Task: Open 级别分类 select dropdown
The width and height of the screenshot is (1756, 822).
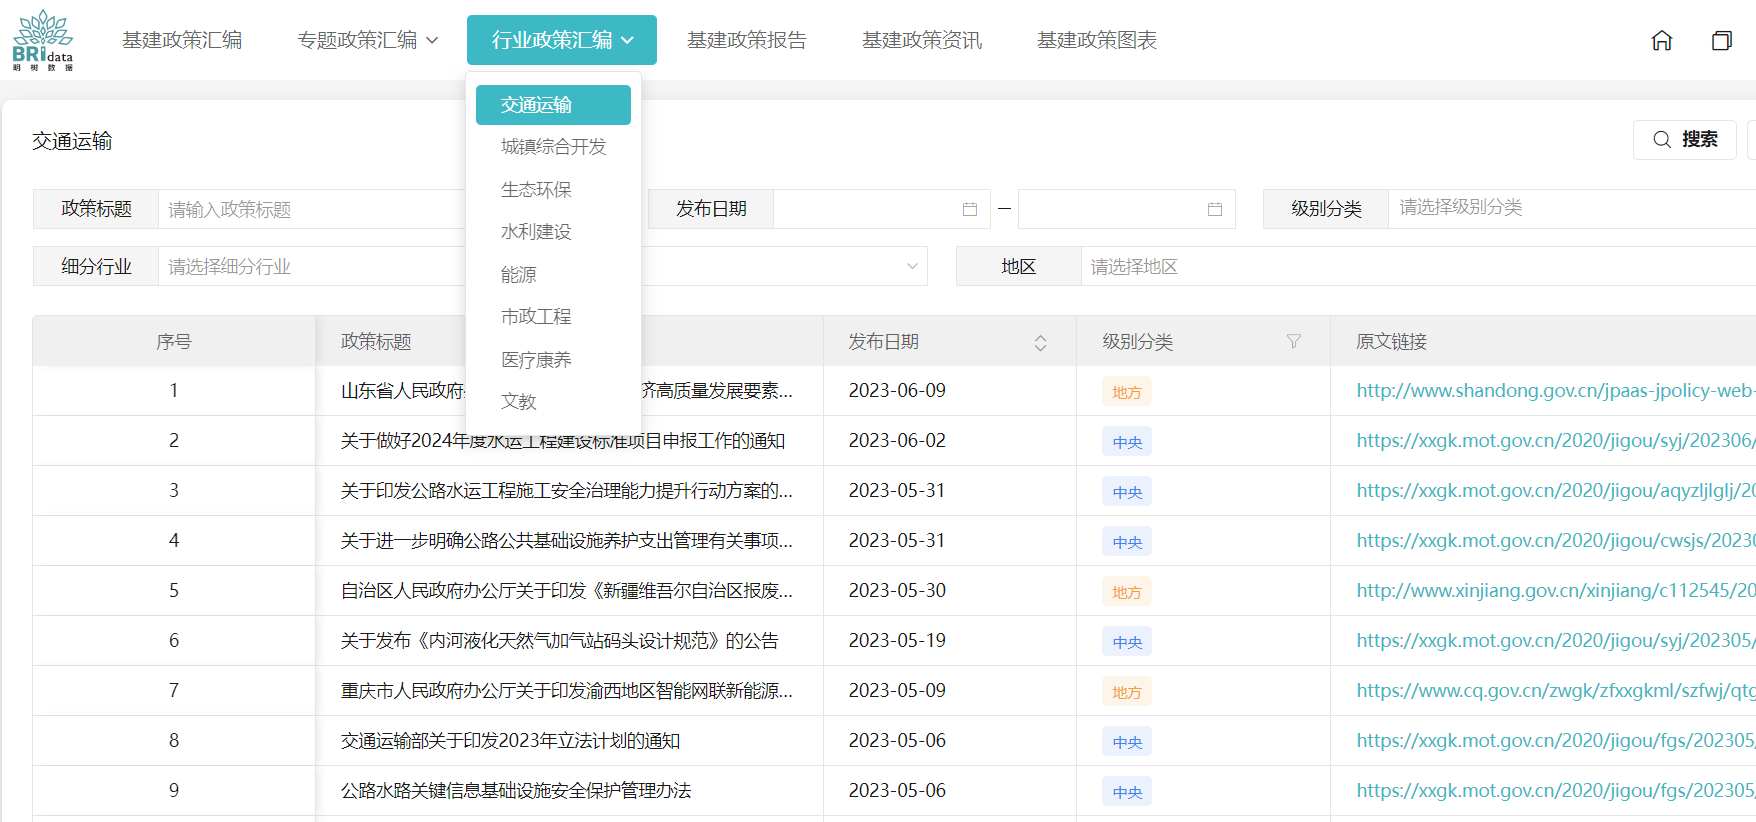Action: click(x=1572, y=208)
